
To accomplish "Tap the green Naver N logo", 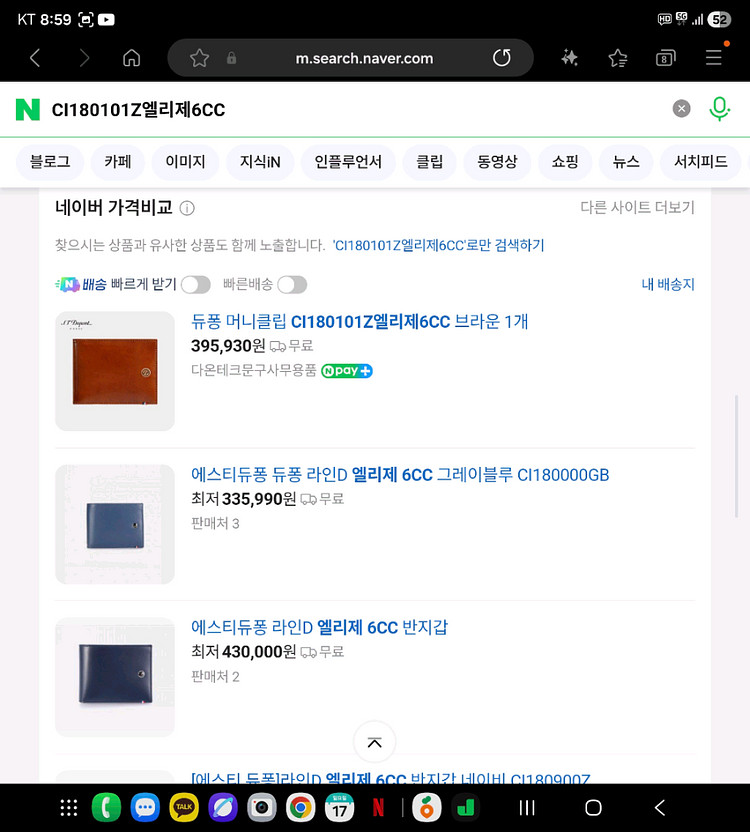I will [x=28, y=109].
